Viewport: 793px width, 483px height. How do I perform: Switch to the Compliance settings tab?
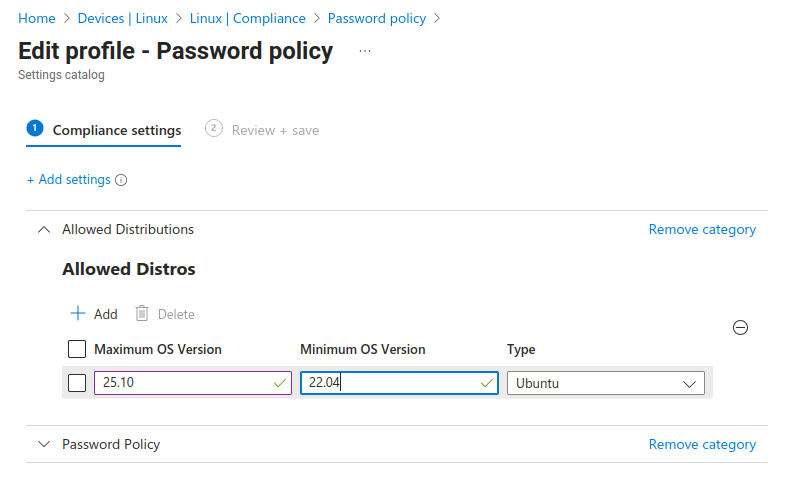[x=116, y=130]
